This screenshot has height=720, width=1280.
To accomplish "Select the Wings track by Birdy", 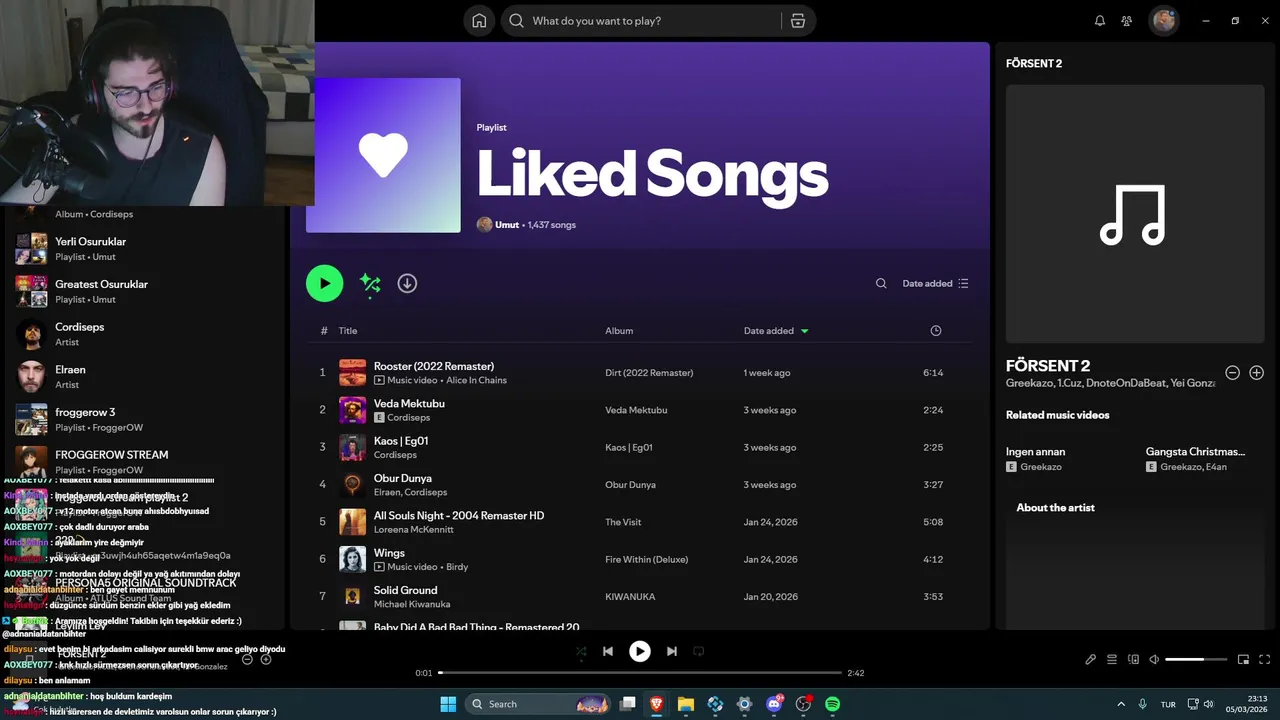I will click(389, 553).
